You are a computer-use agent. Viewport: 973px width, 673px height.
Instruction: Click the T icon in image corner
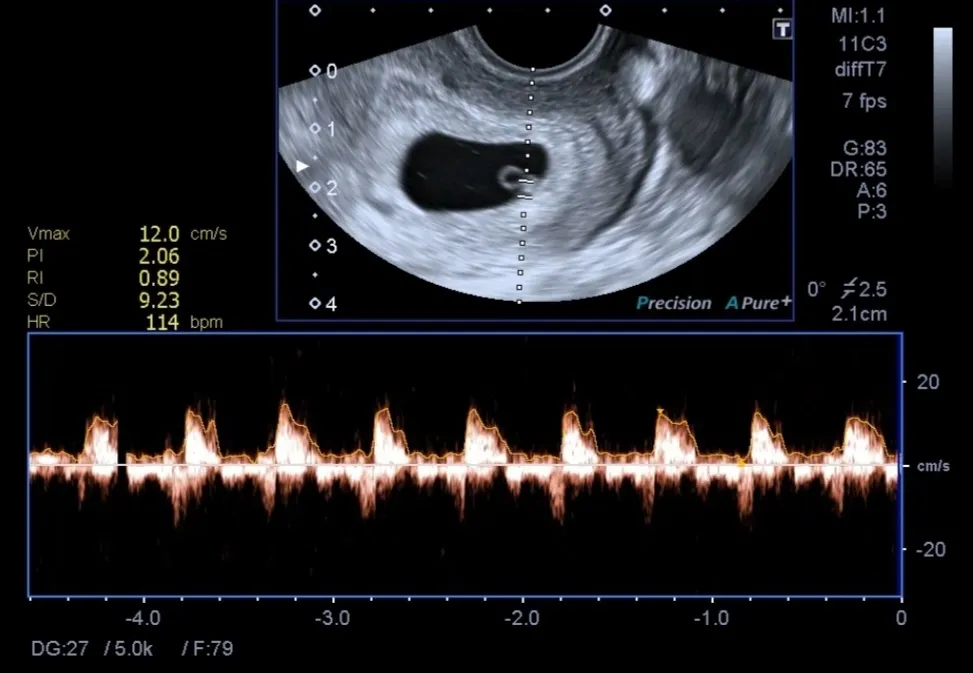point(782,29)
